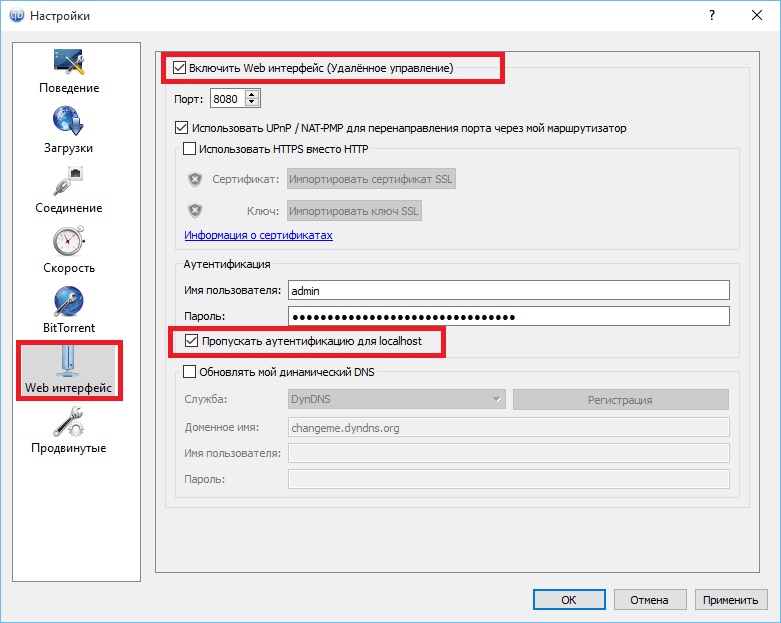Confirm settings with the OK button
781x623 pixels.
[568, 600]
